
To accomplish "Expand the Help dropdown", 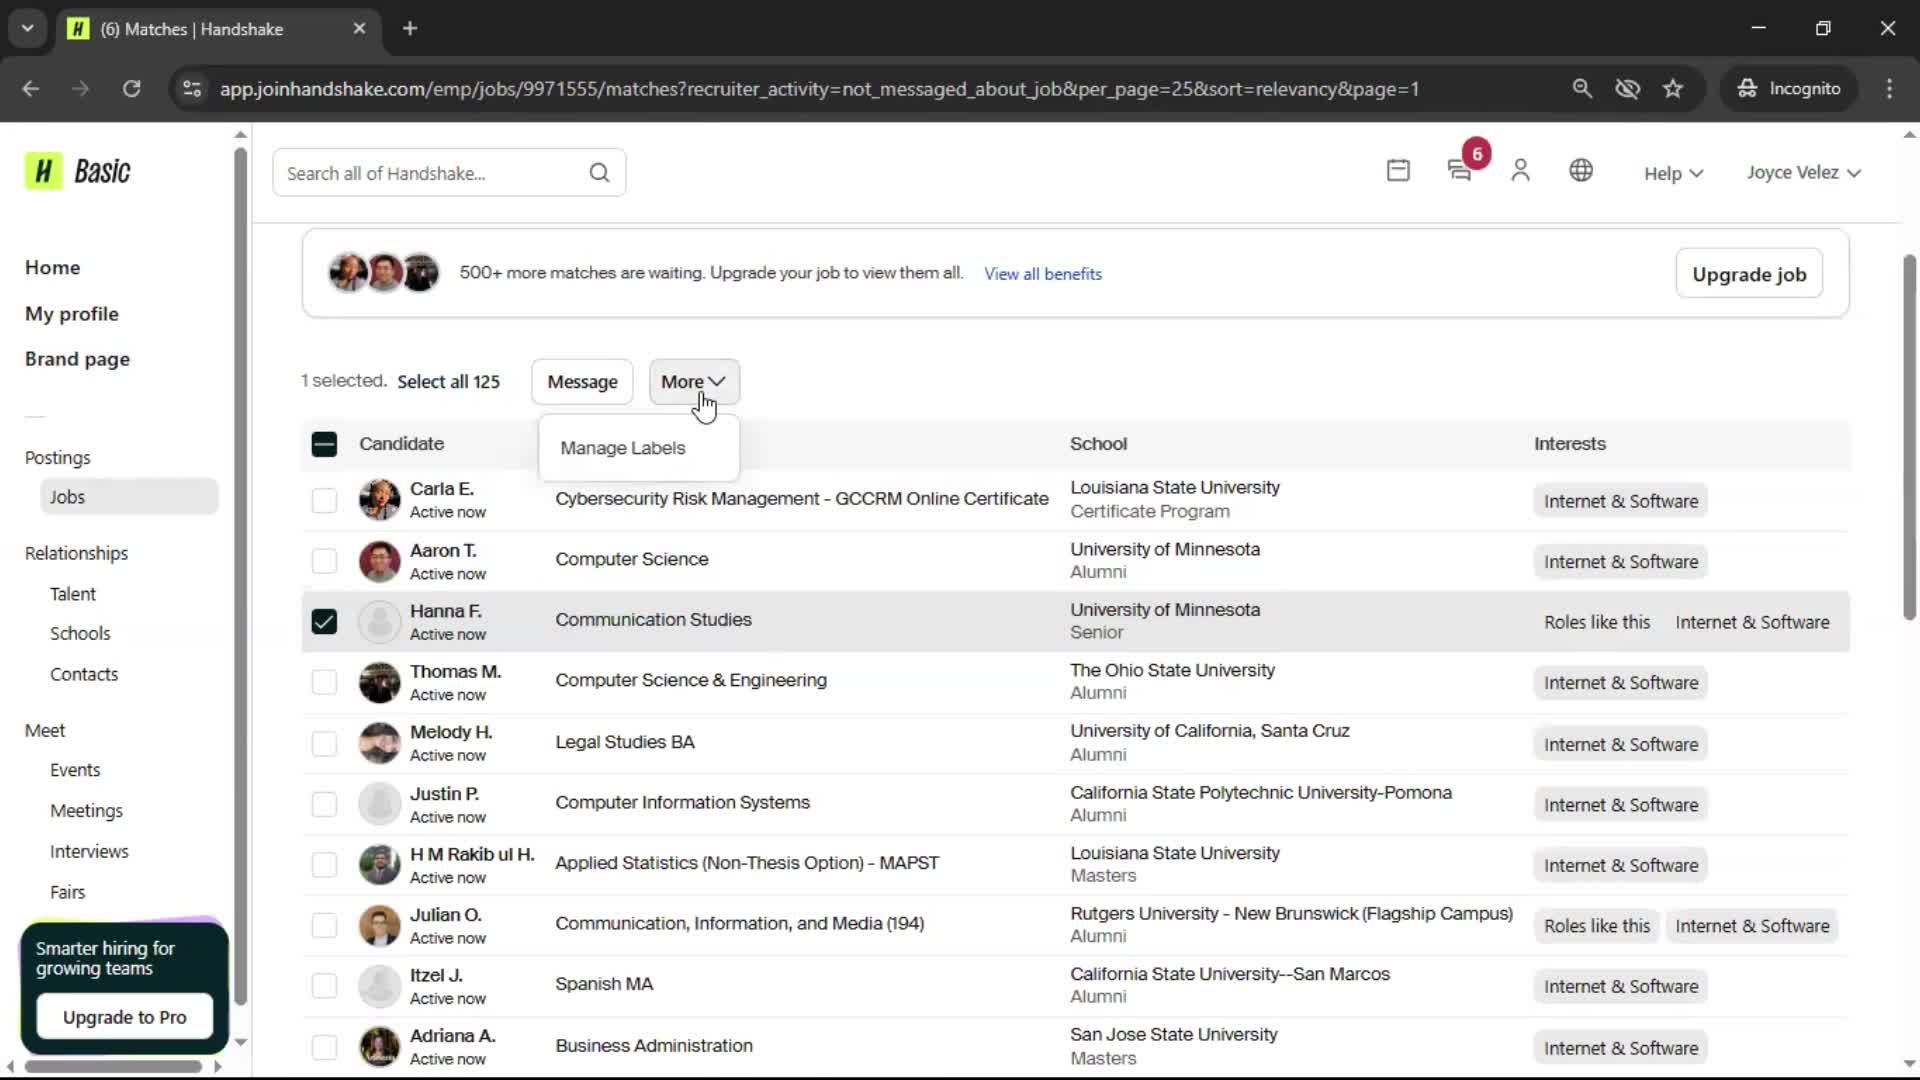I will (x=1673, y=173).
